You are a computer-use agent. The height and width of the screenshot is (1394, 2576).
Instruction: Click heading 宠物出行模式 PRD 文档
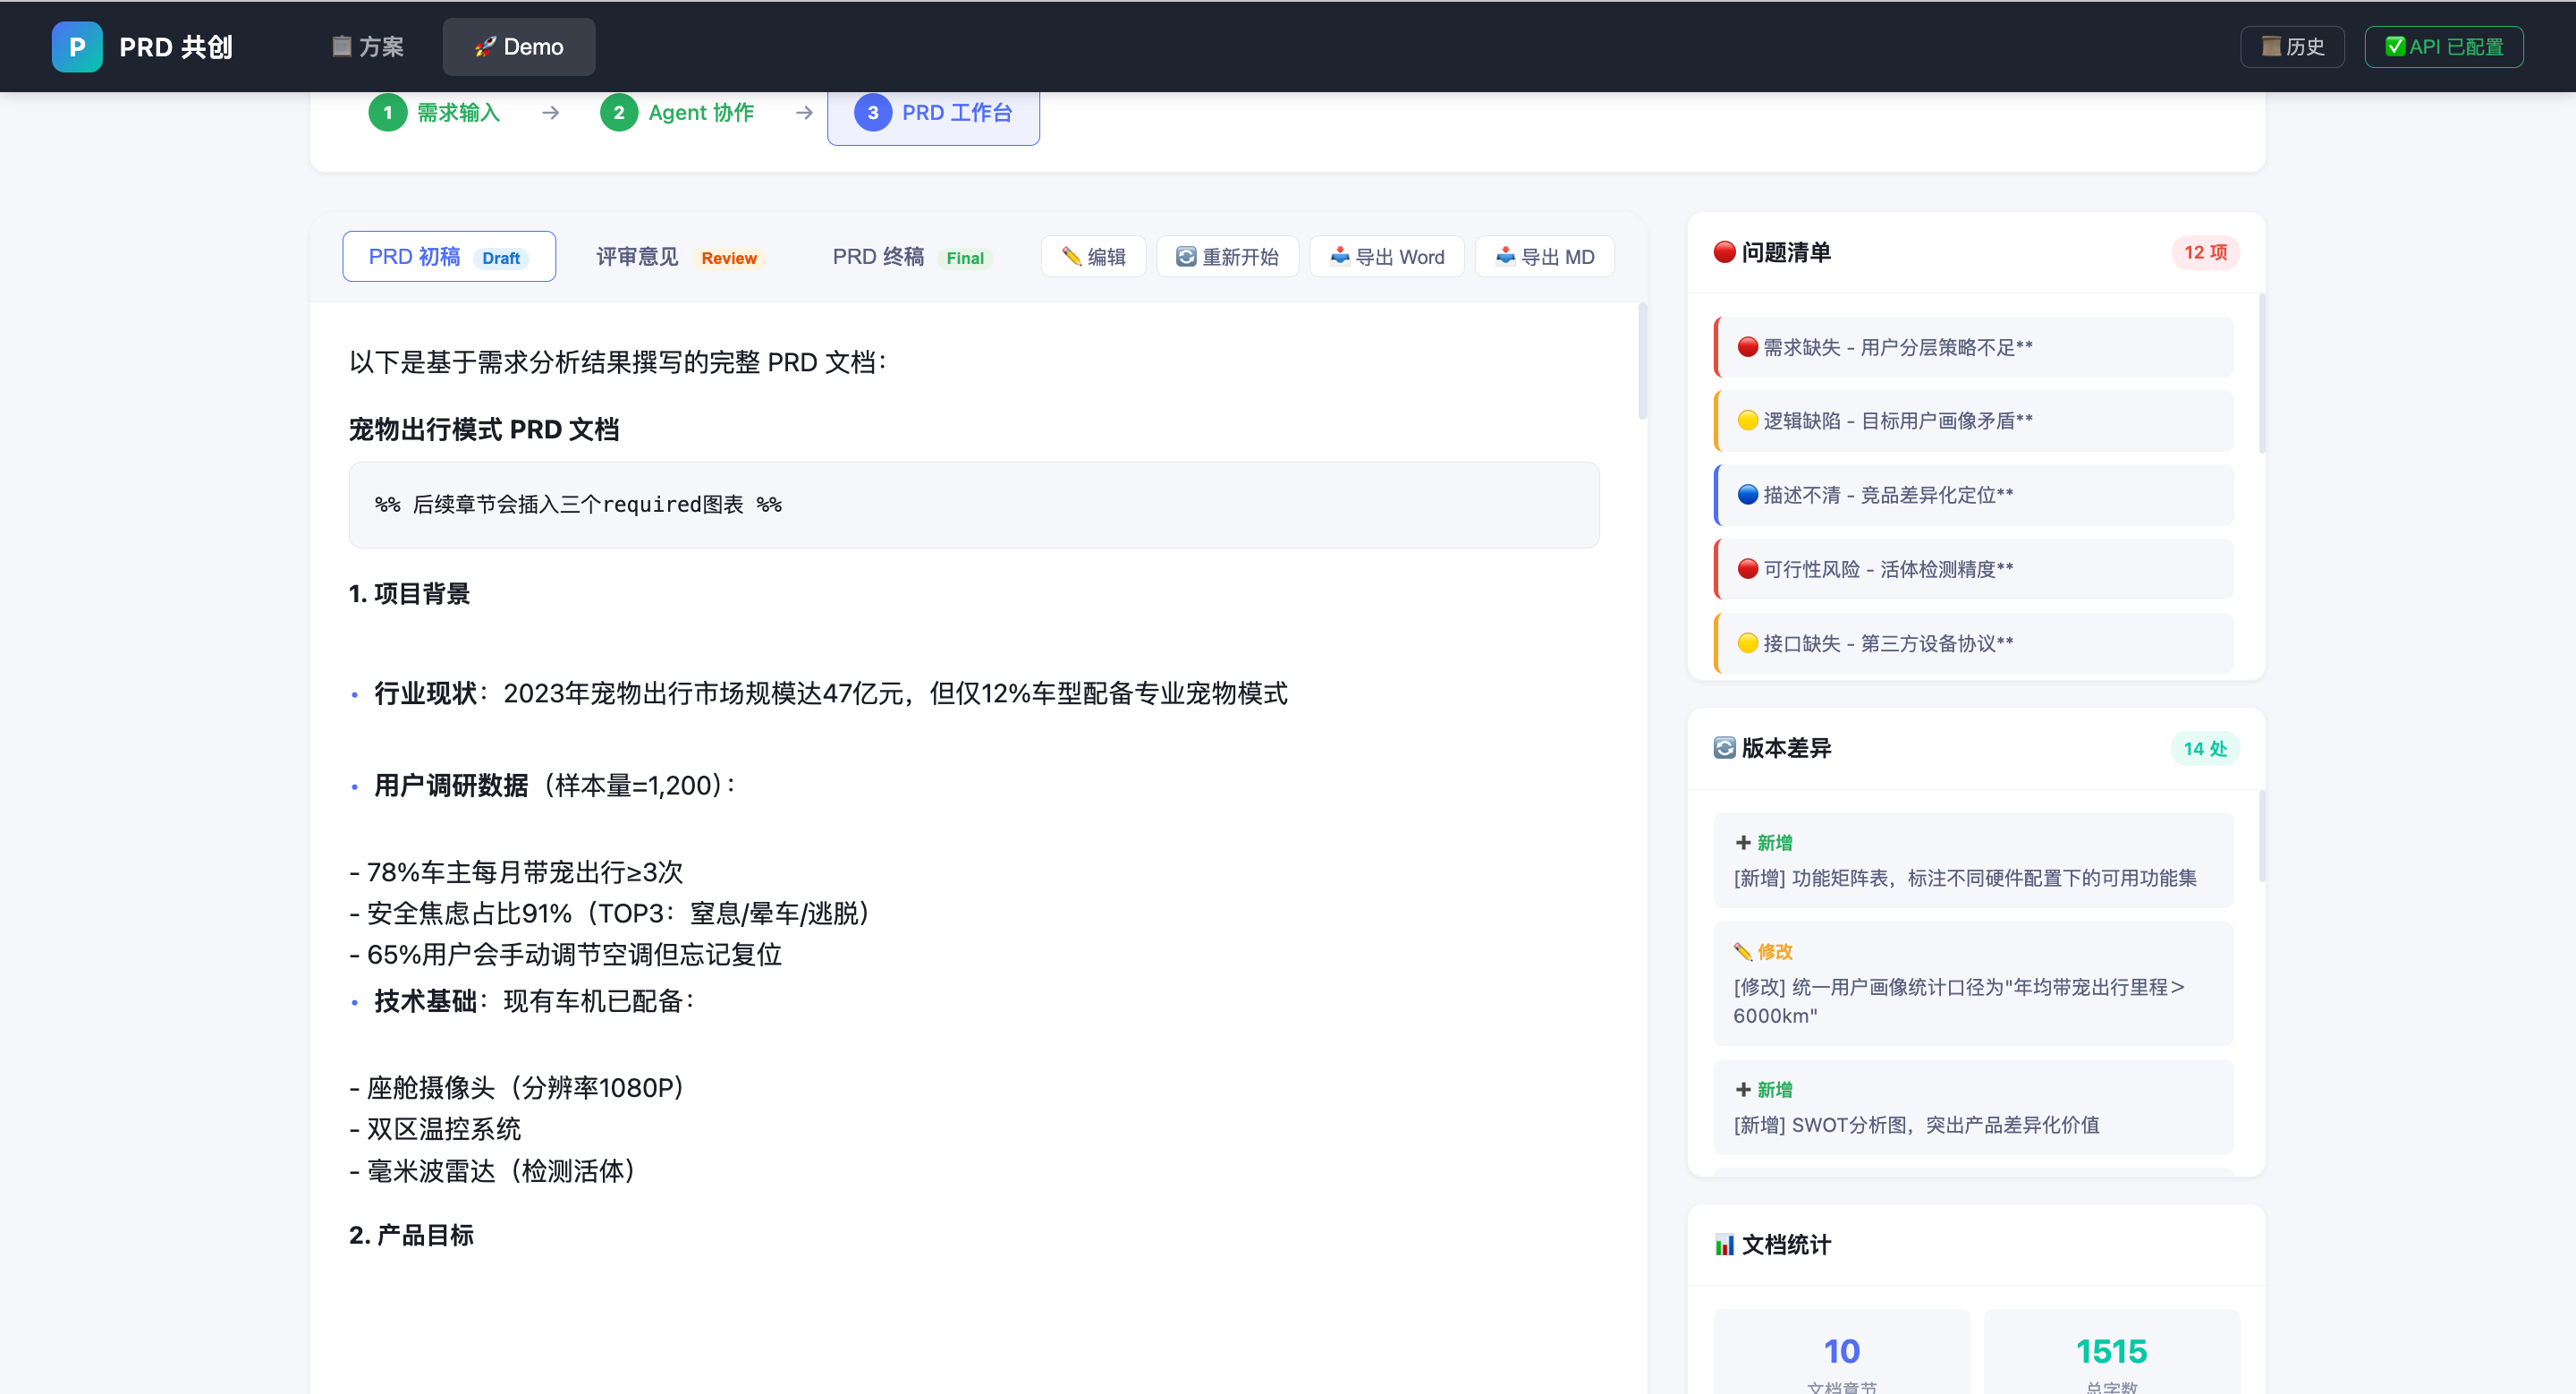point(484,430)
